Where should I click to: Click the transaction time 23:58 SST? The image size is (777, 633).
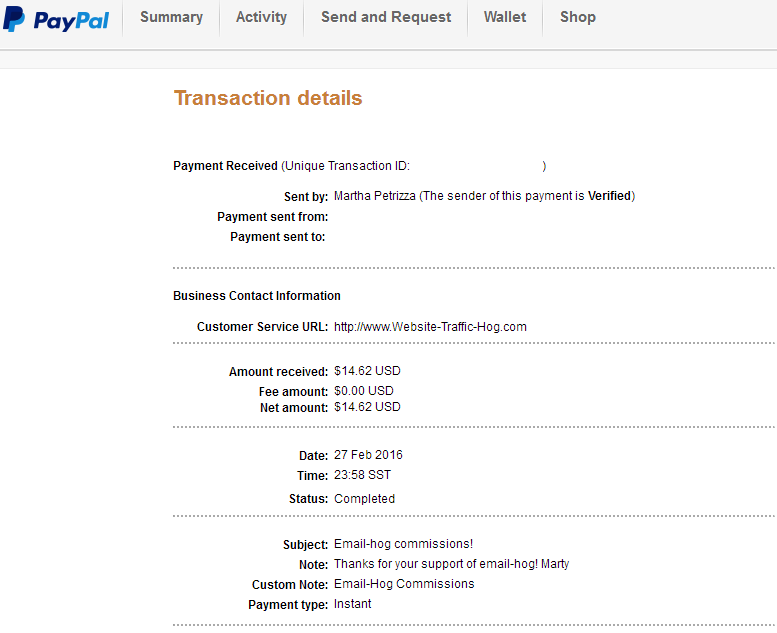pyautogui.click(x=362, y=475)
